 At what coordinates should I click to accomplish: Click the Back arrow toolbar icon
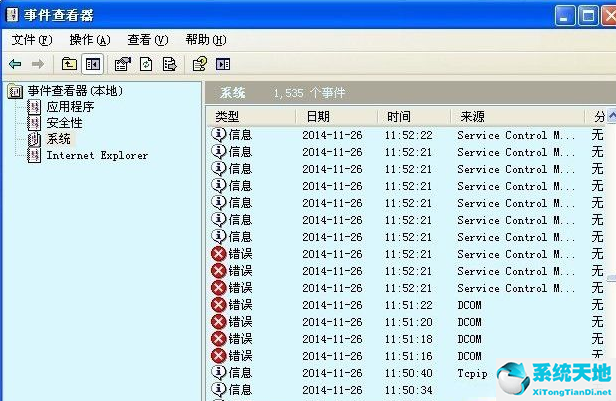pyautogui.click(x=15, y=64)
